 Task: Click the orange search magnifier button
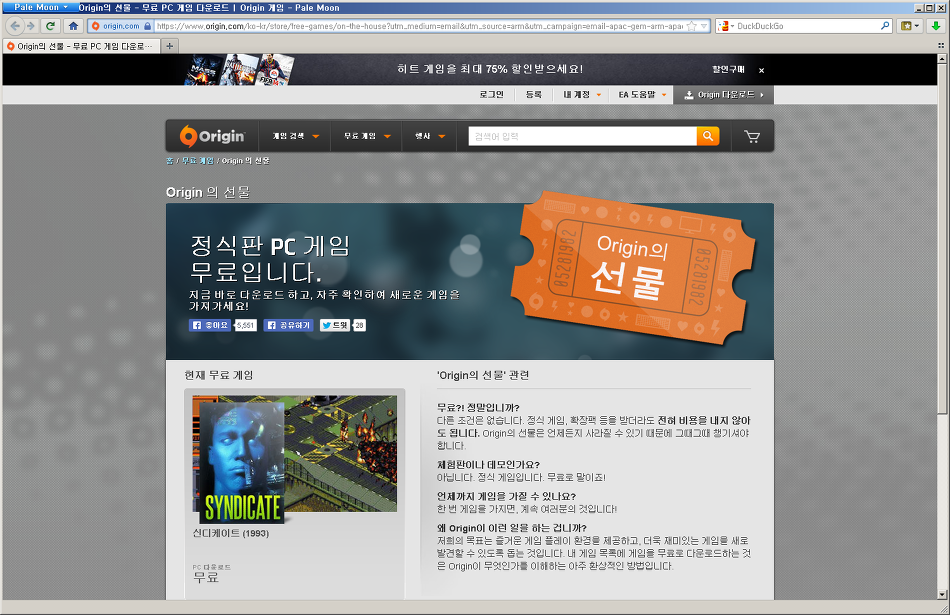[708, 136]
